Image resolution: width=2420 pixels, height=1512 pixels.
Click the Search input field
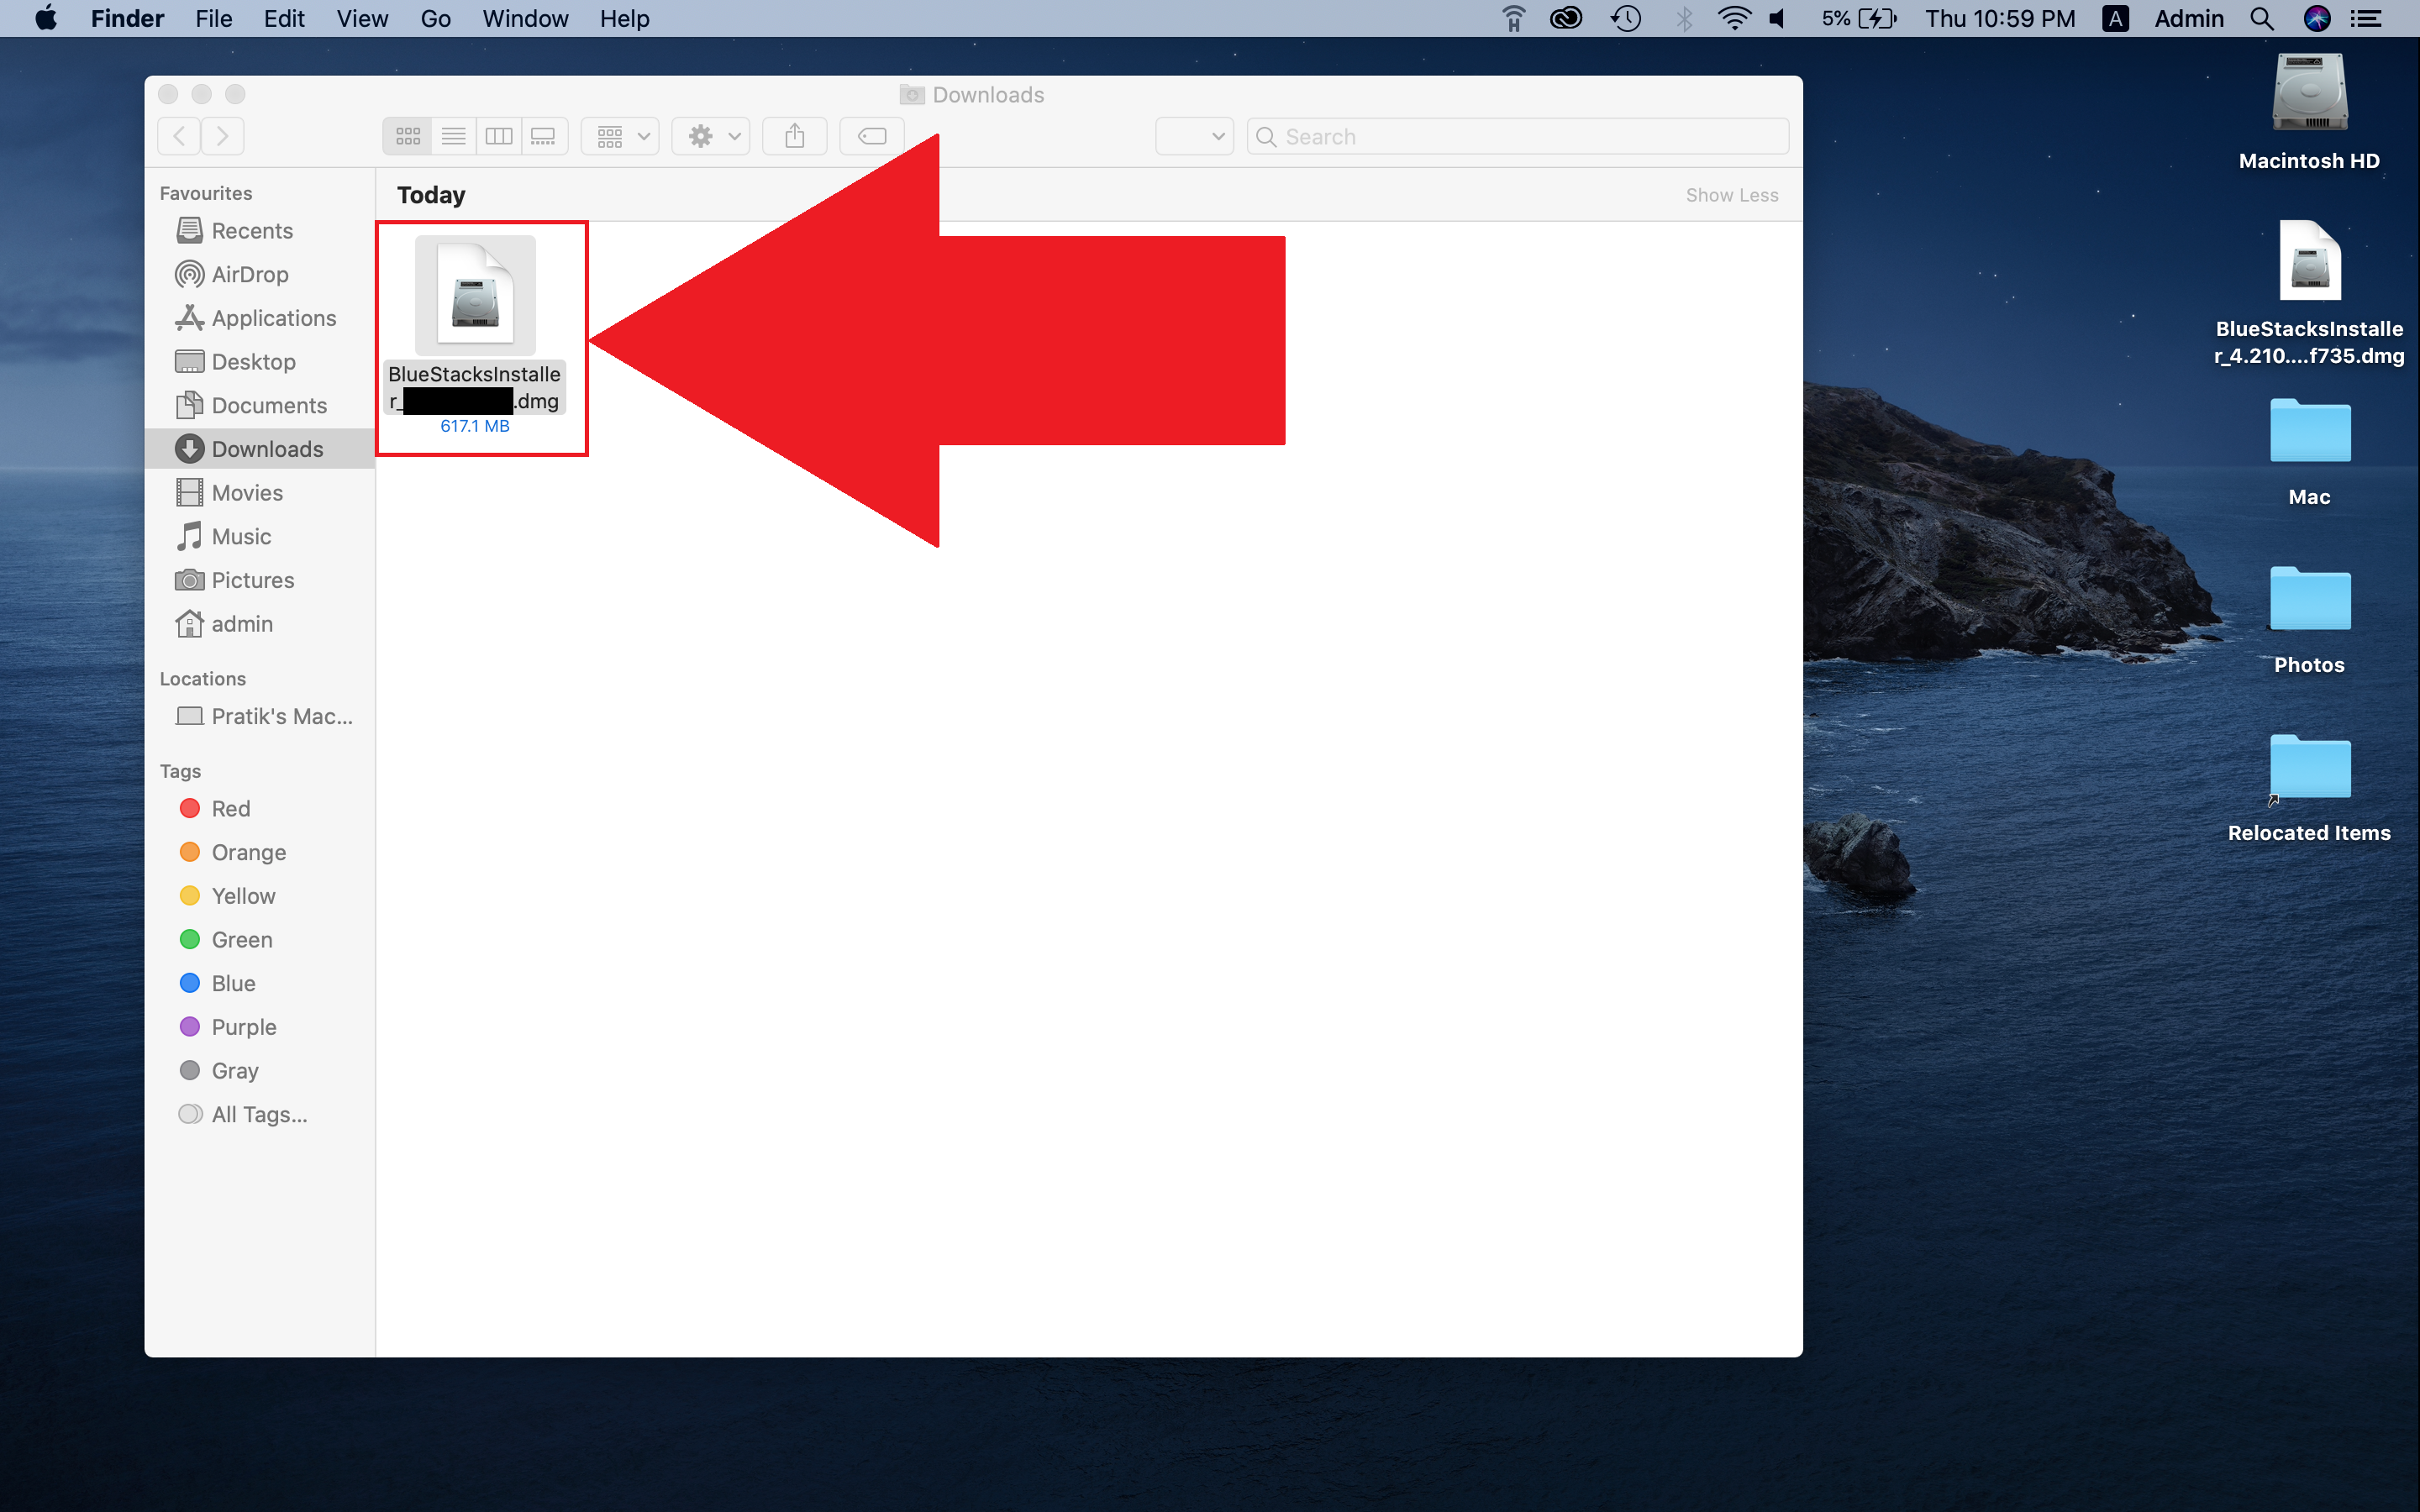click(1509, 134)
